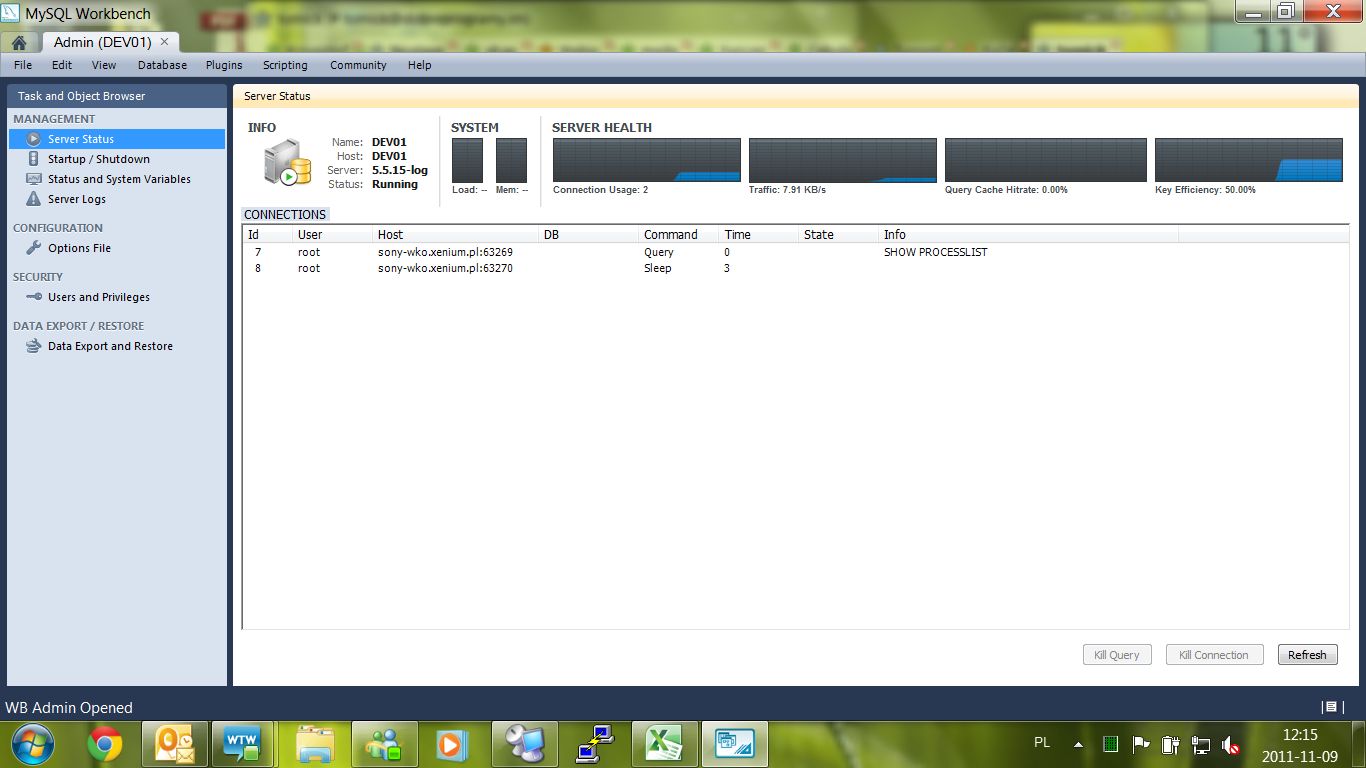Open the Database menu

click(162, 65)
